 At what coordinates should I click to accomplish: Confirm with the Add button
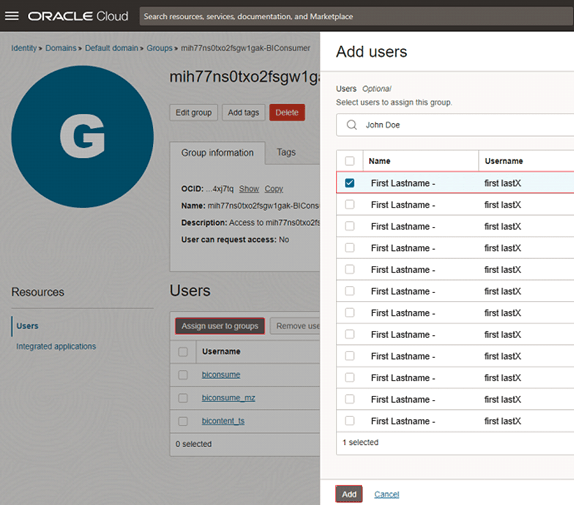coord(349,494)
